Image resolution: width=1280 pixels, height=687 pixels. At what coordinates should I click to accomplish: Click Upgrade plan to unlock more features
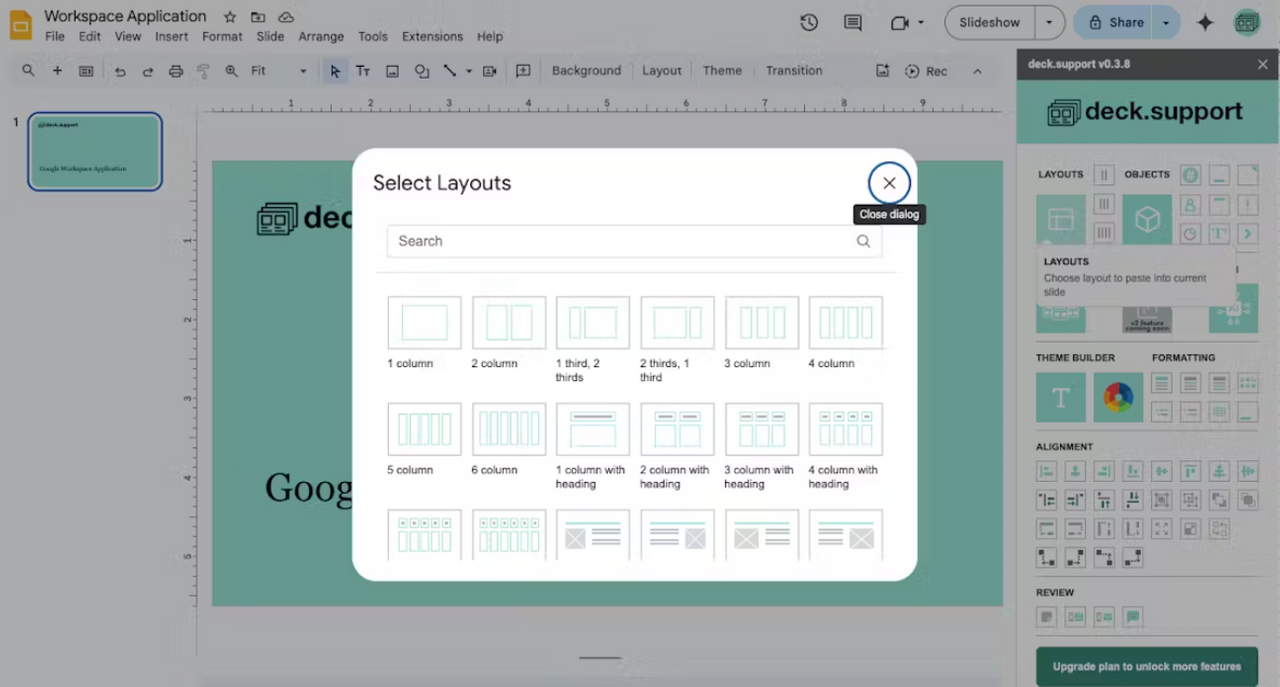tap(1147, 666)
